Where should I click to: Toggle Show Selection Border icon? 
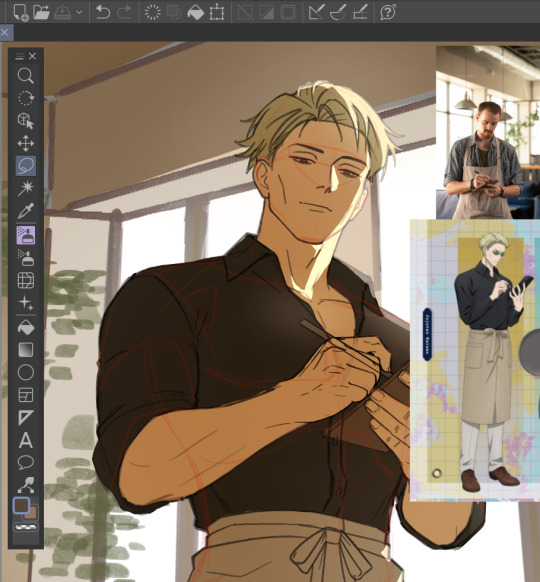click(288, 12)
